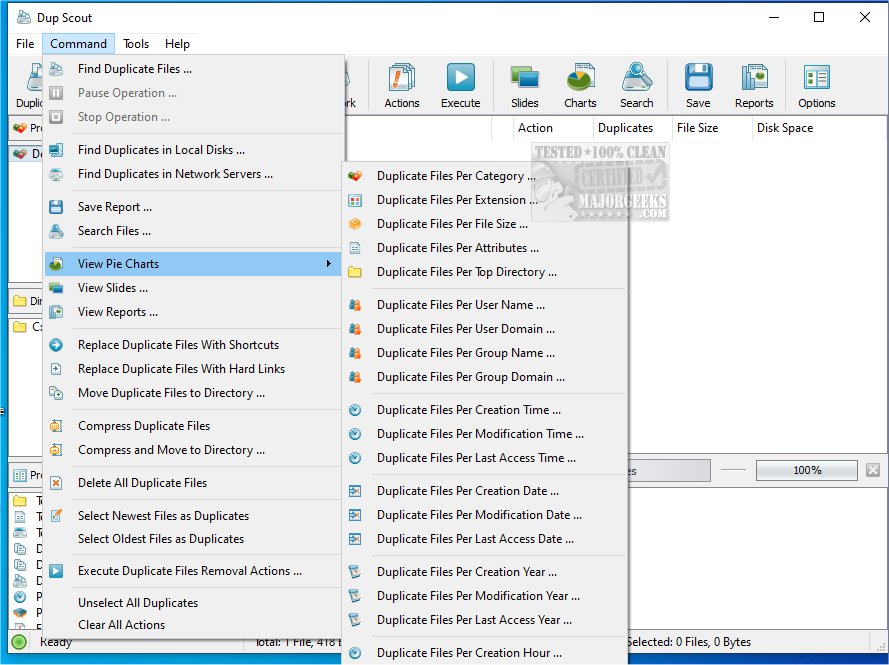Select Search Files ... menu entry
The image size is (889, 665).
pyautogui.click(x=194, y=231)
